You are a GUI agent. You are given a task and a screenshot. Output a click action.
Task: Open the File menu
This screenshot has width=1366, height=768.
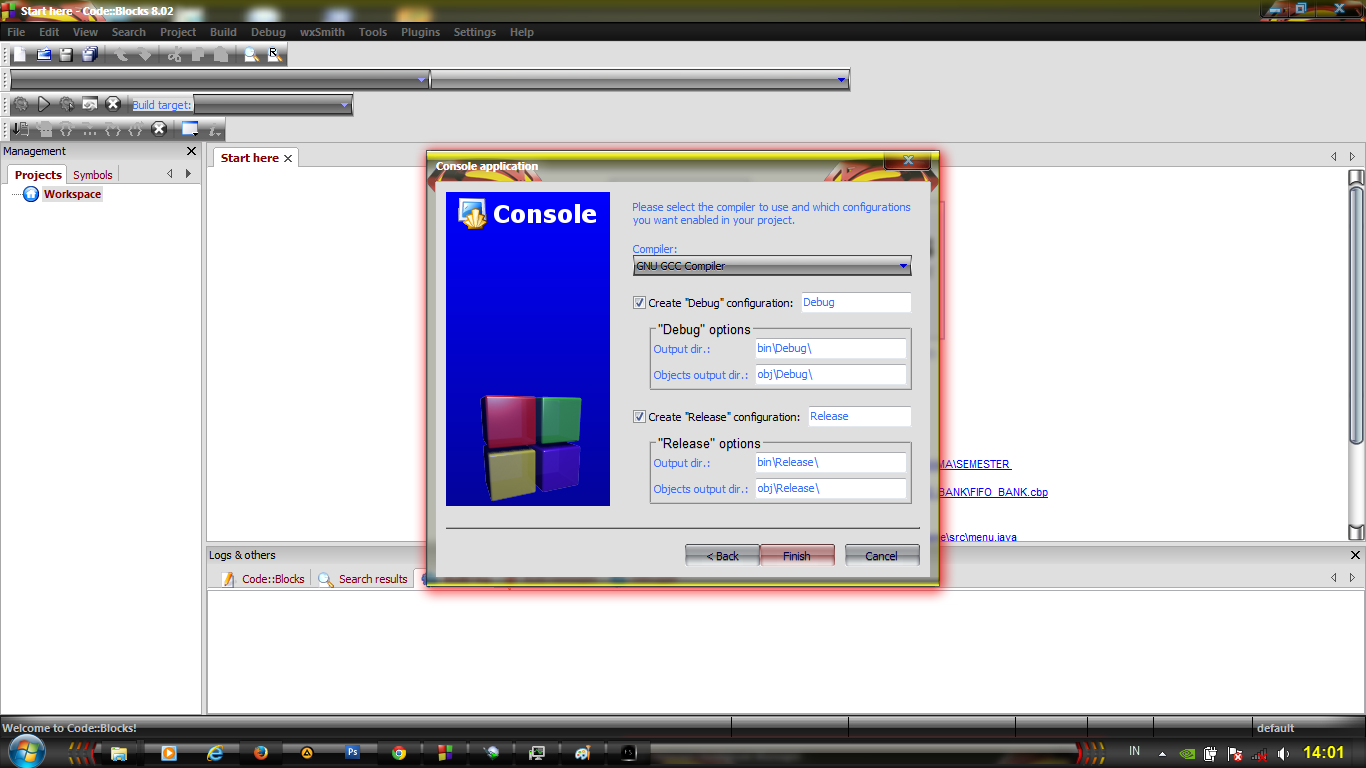pyautogui.click(x=16, y=32)
